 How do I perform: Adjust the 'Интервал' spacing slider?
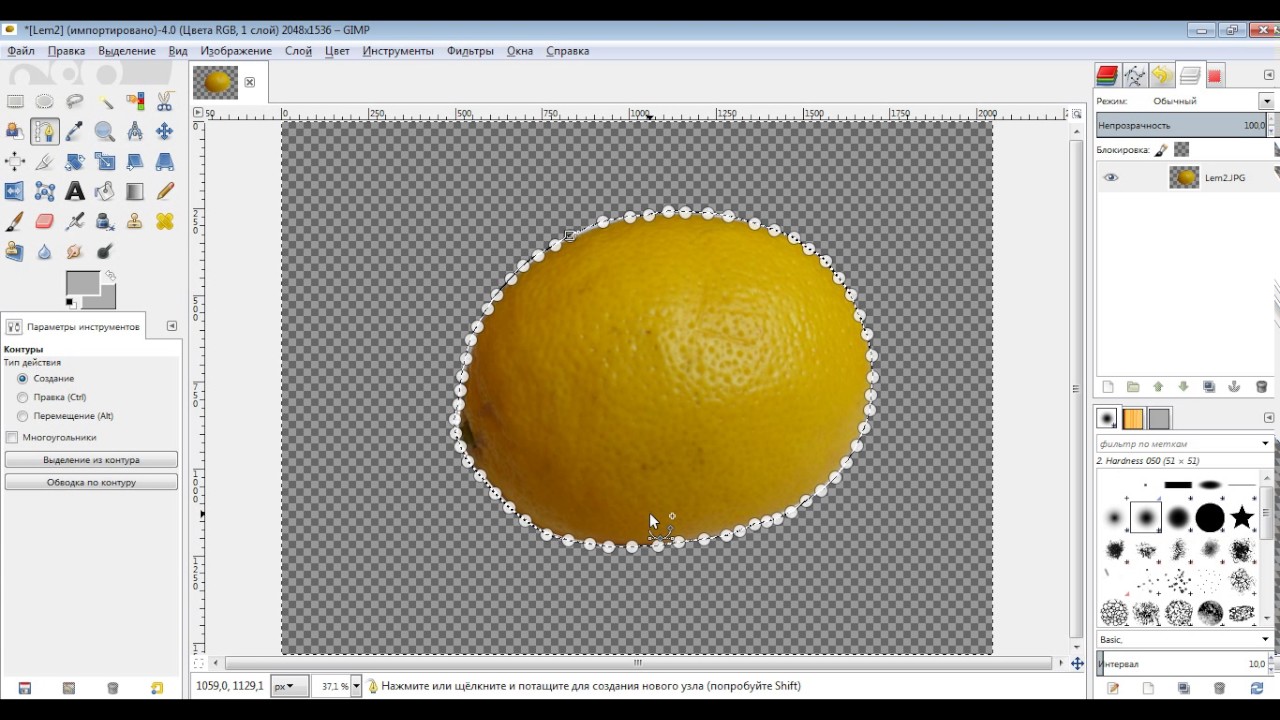tap(1182, 663)
